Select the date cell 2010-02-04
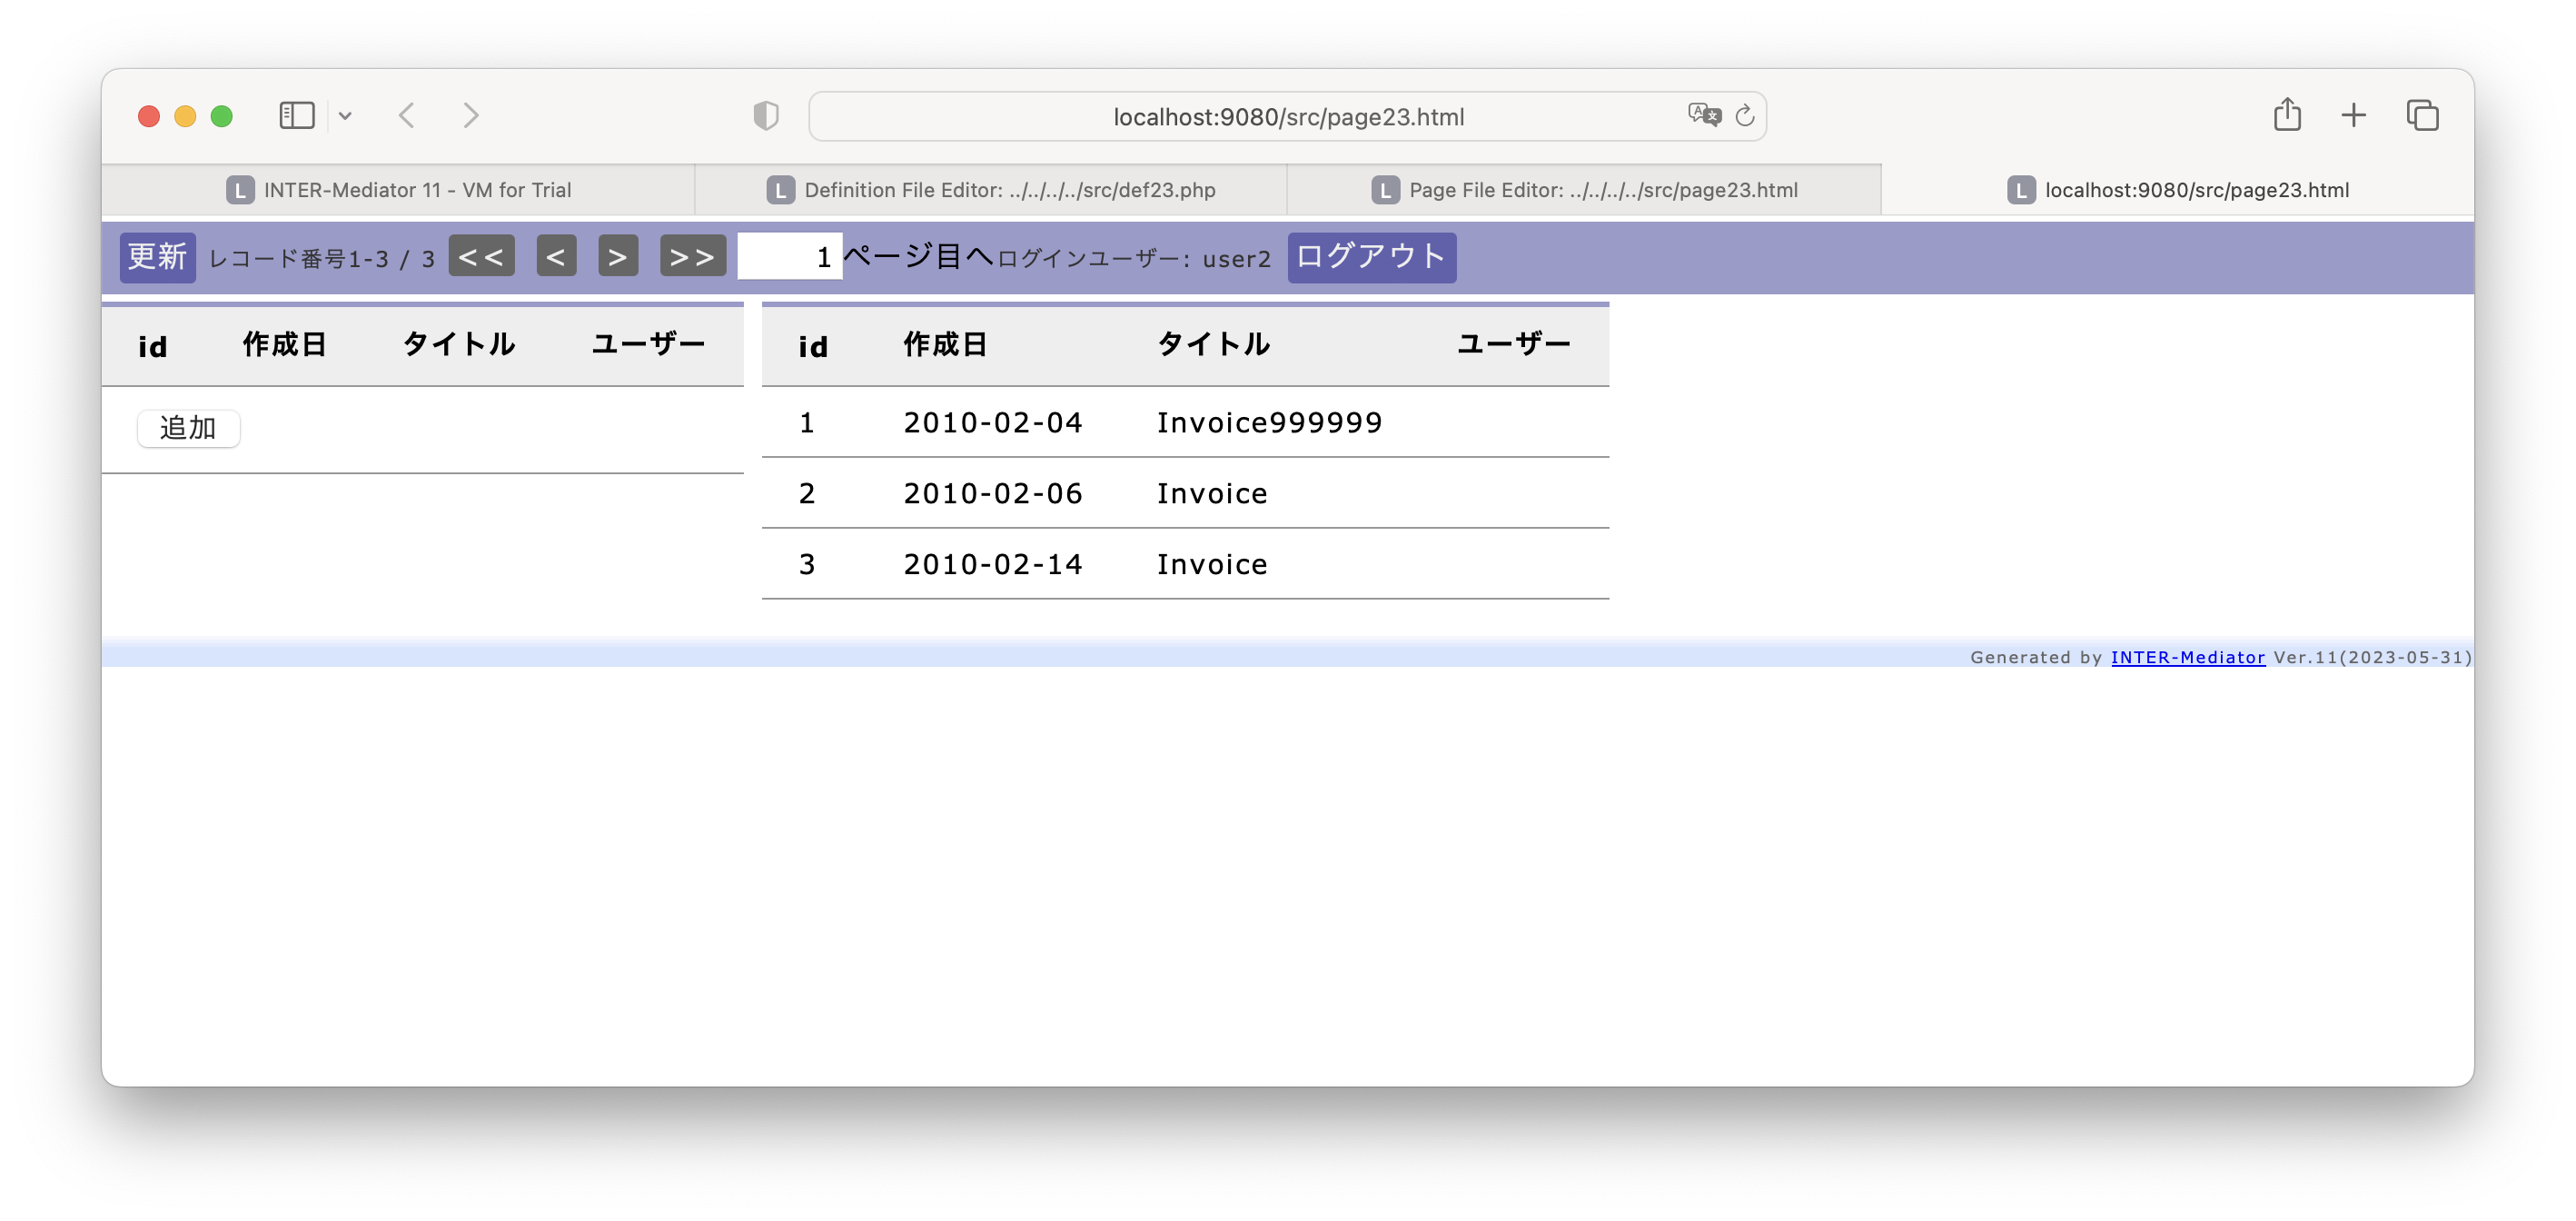The image size is (2576, 1221). click(992, 422)
